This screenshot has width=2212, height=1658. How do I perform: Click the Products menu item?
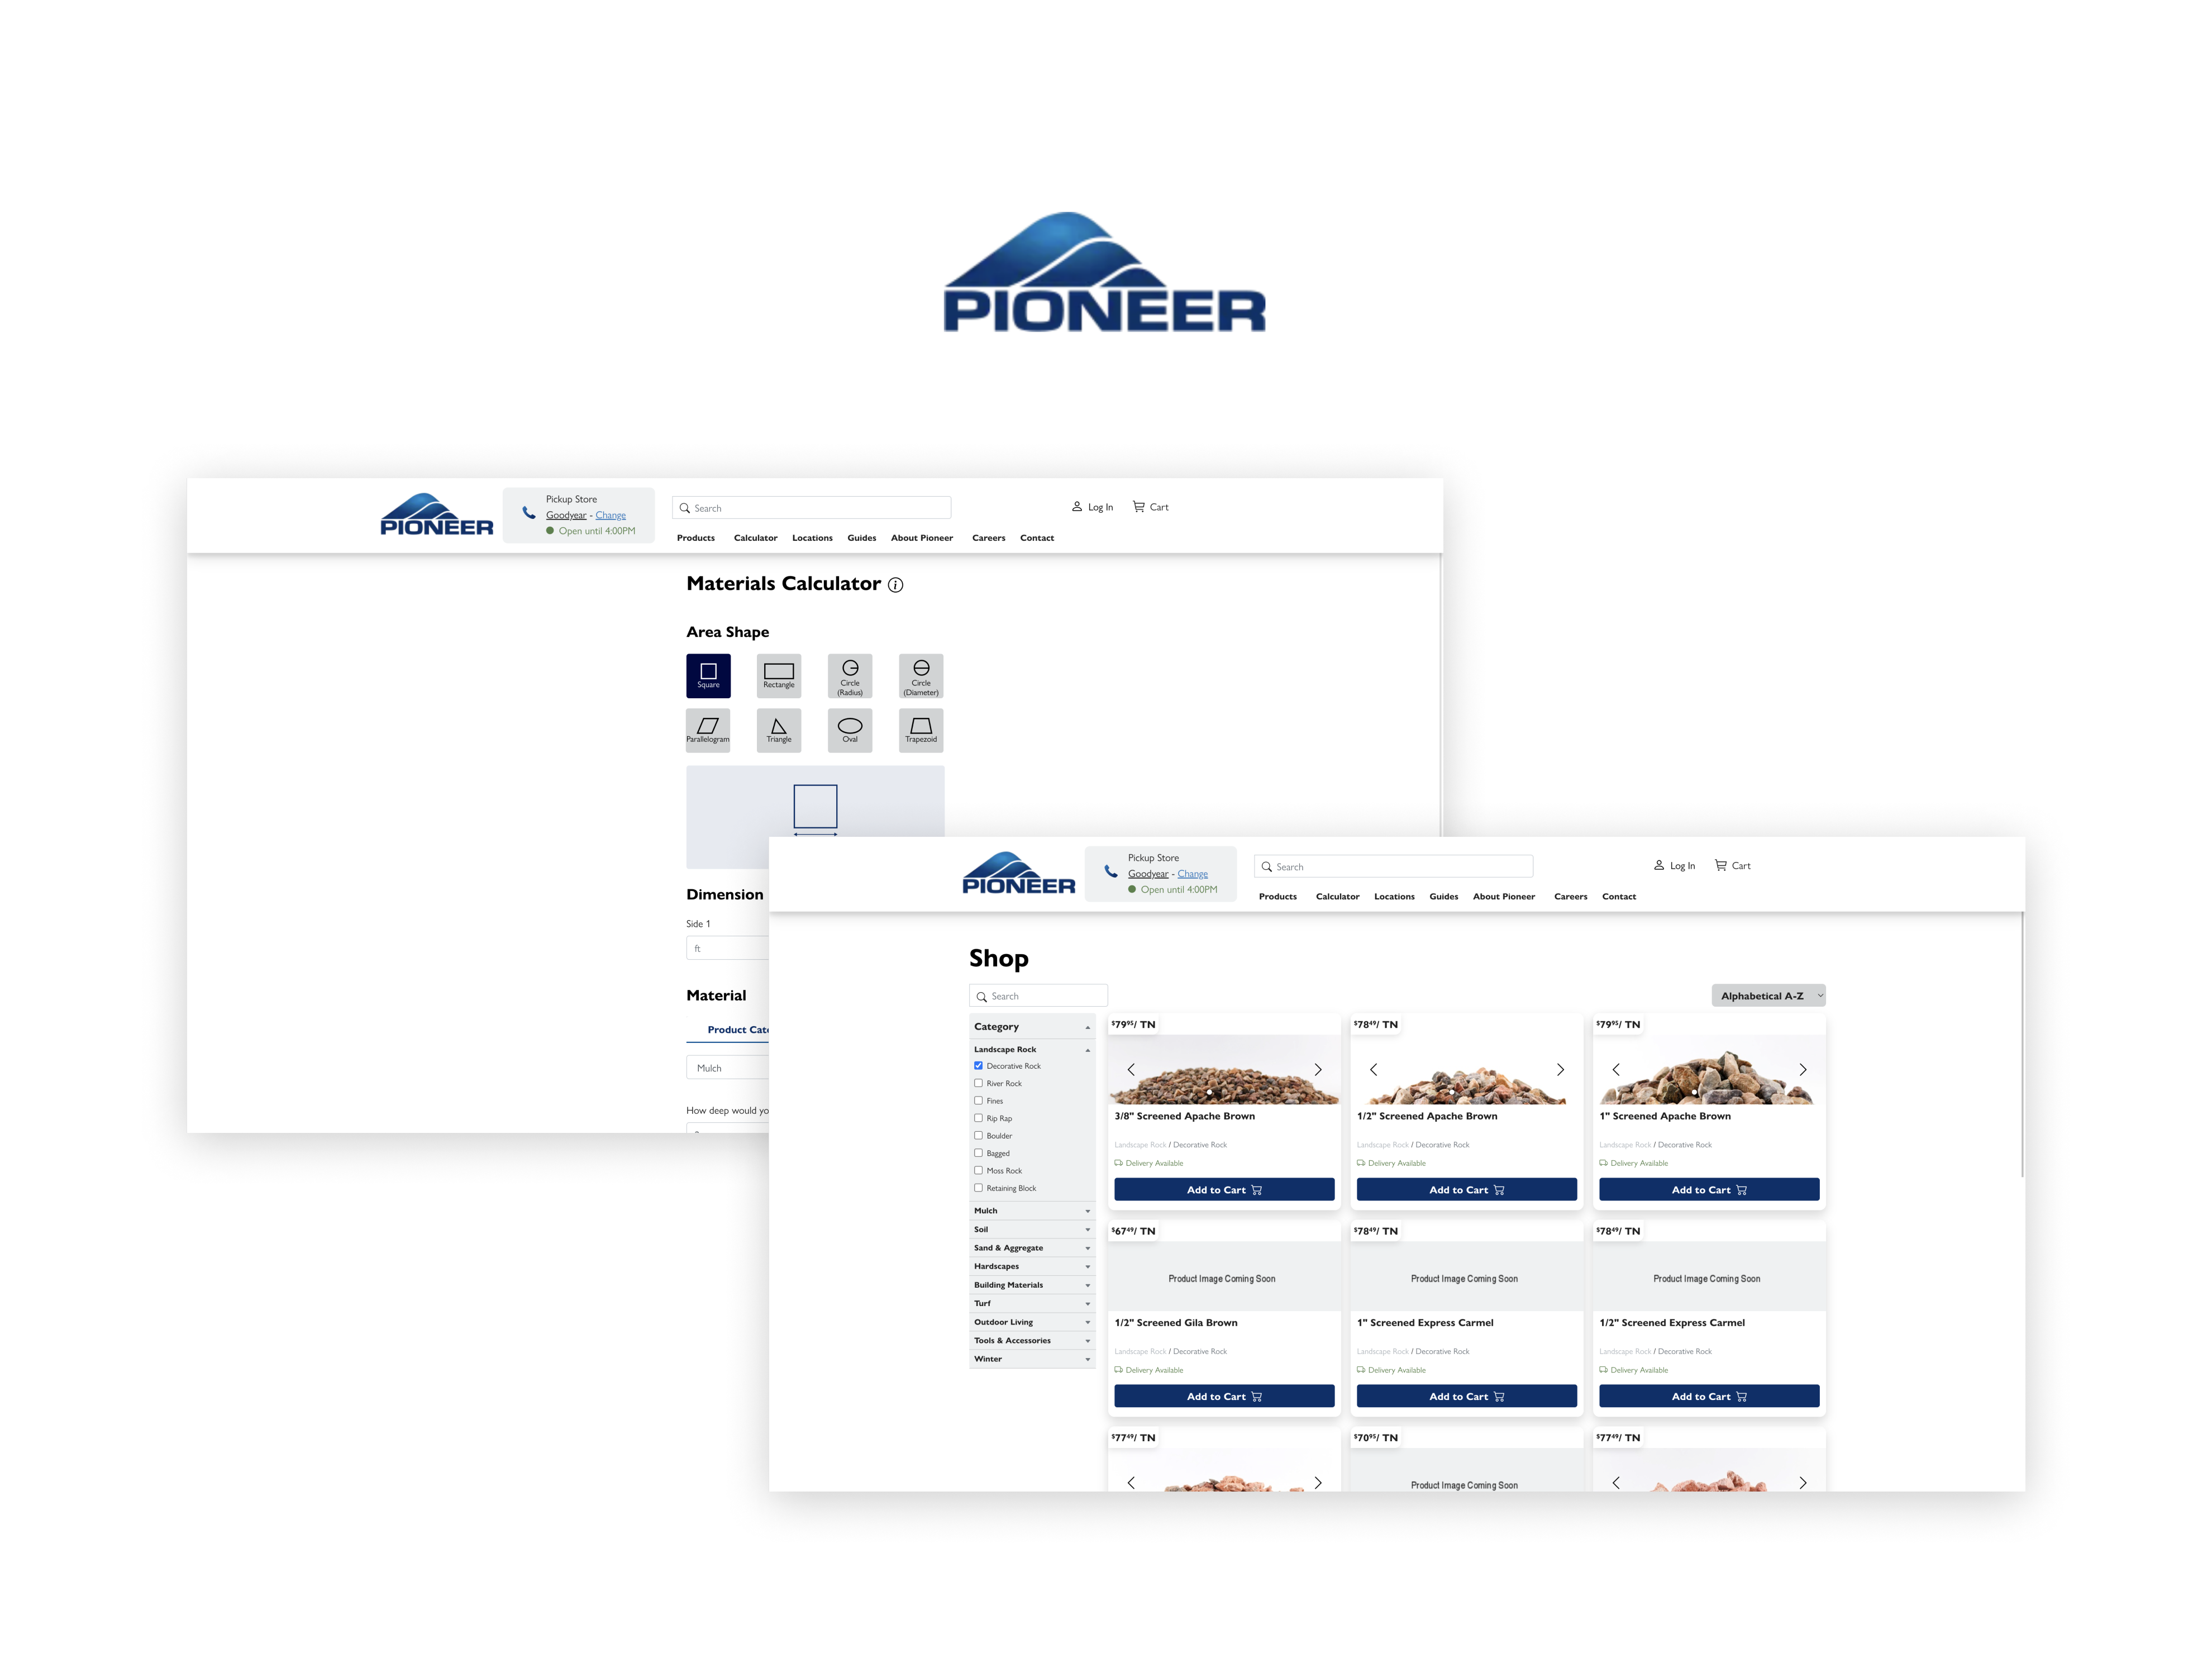pos(697,536)
